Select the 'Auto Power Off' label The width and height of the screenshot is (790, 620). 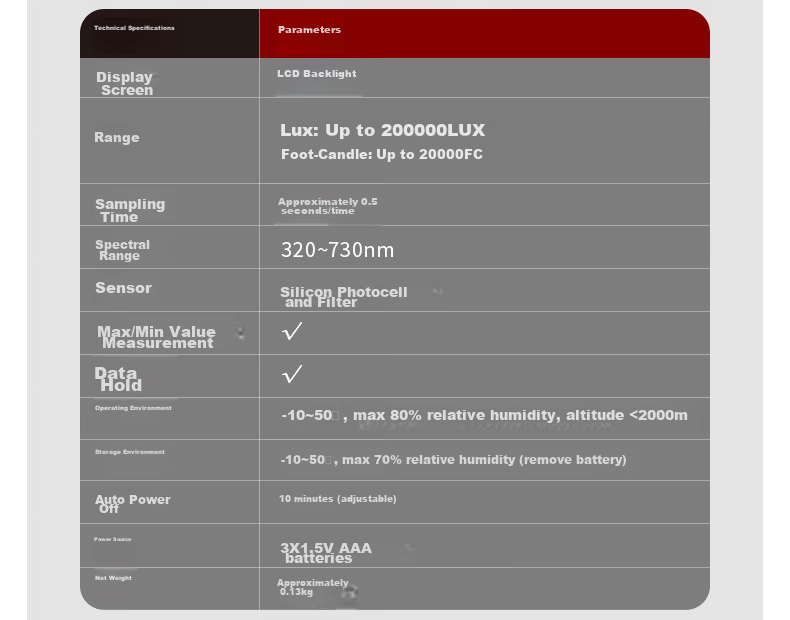pos(133,504)
